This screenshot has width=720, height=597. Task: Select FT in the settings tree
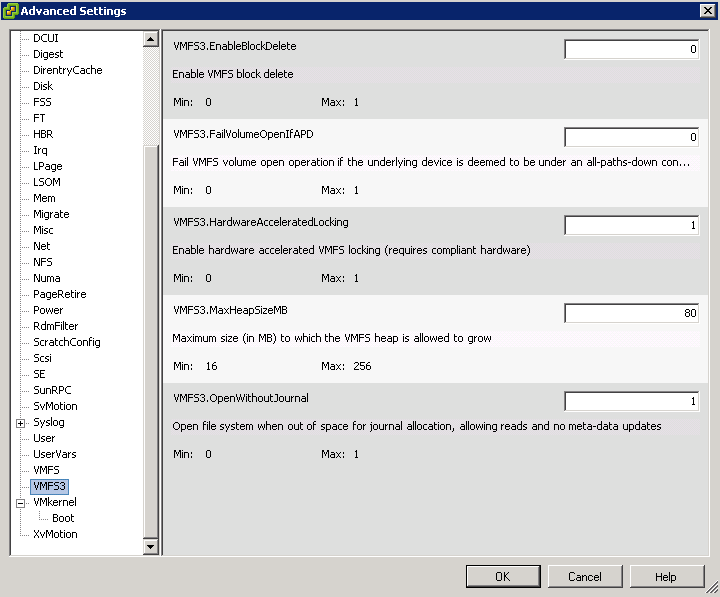tap(39, 118)
